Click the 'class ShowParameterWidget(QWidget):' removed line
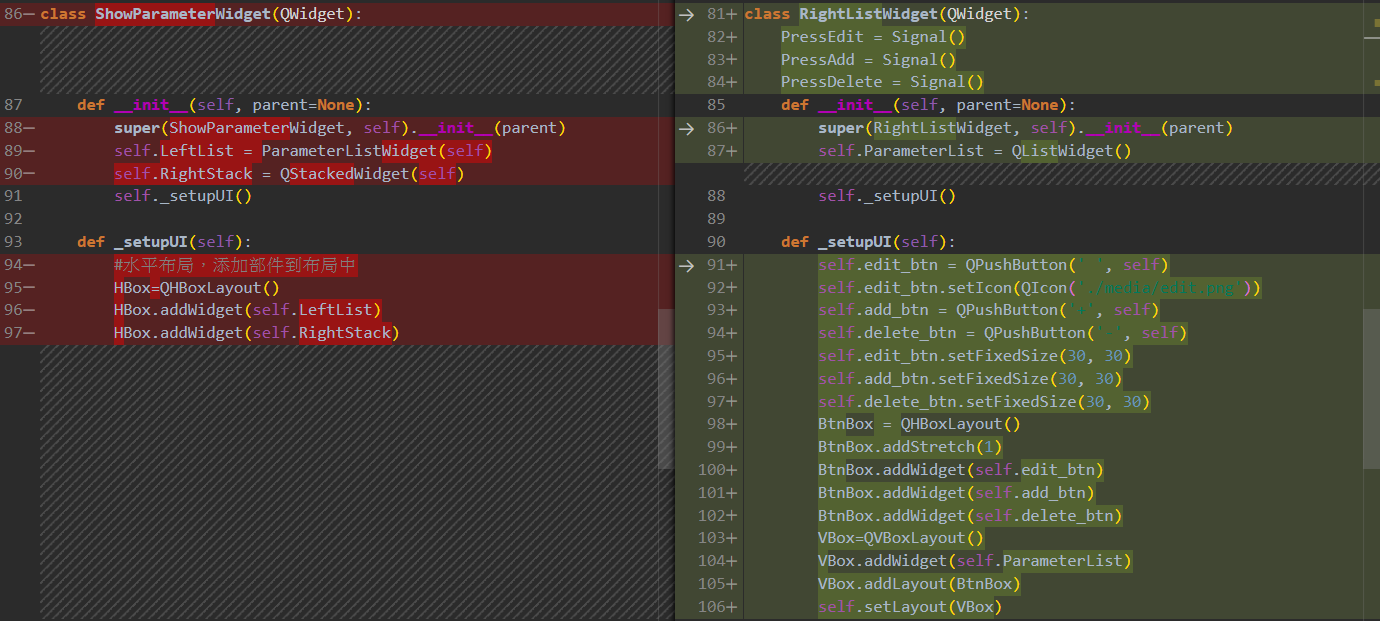 [201, 14]
